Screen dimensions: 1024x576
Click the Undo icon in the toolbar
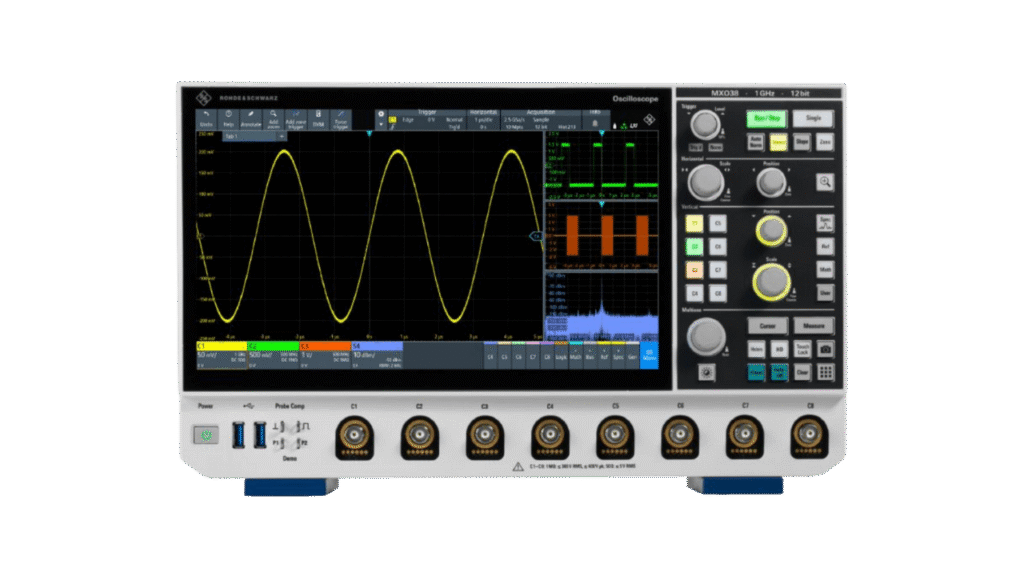(x=206, y=119)
